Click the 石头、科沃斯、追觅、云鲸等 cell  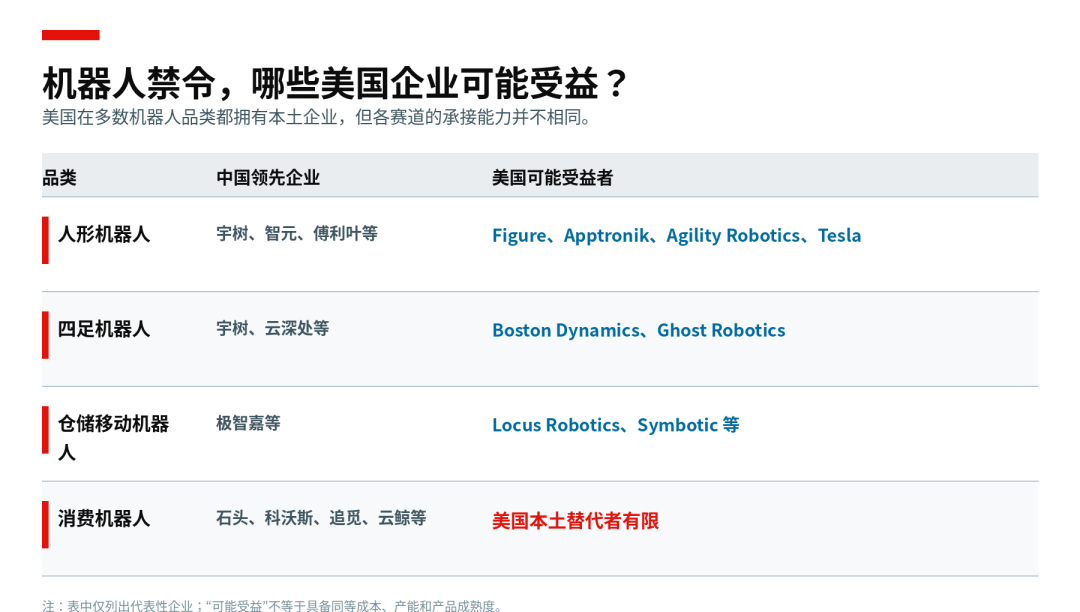point(321,518)
